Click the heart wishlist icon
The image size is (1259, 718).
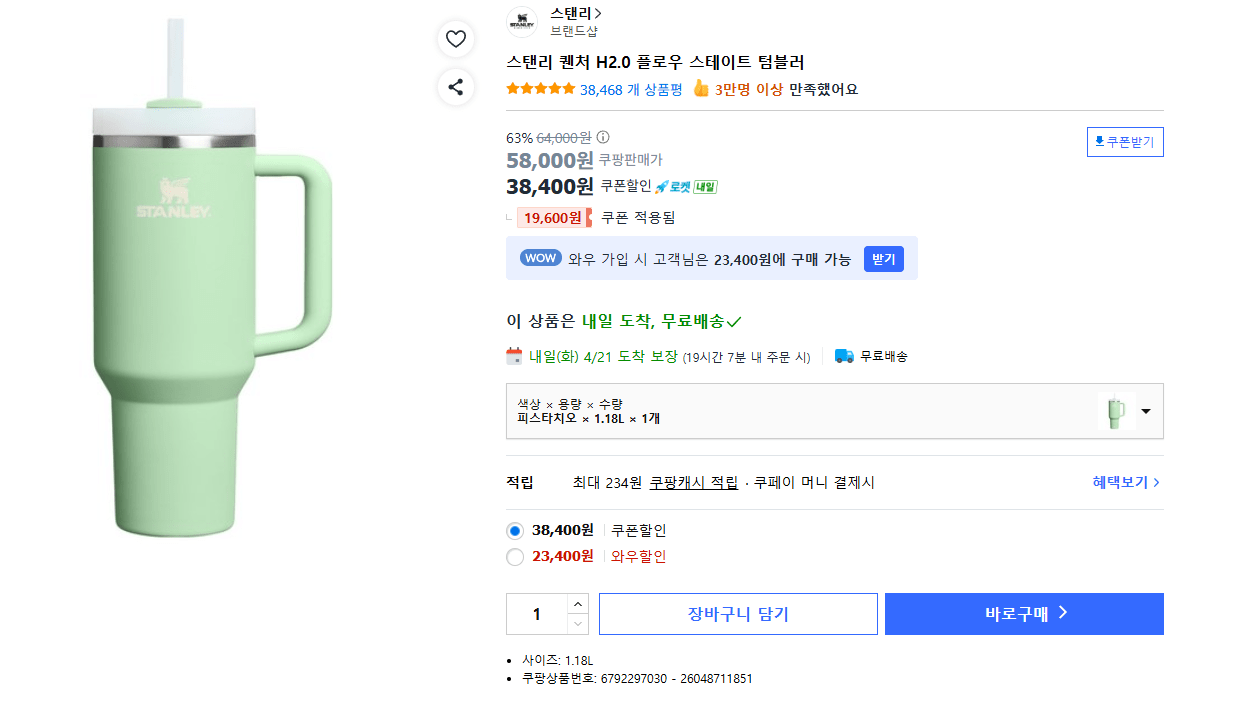pyautogui.click(x=456, y=38)
